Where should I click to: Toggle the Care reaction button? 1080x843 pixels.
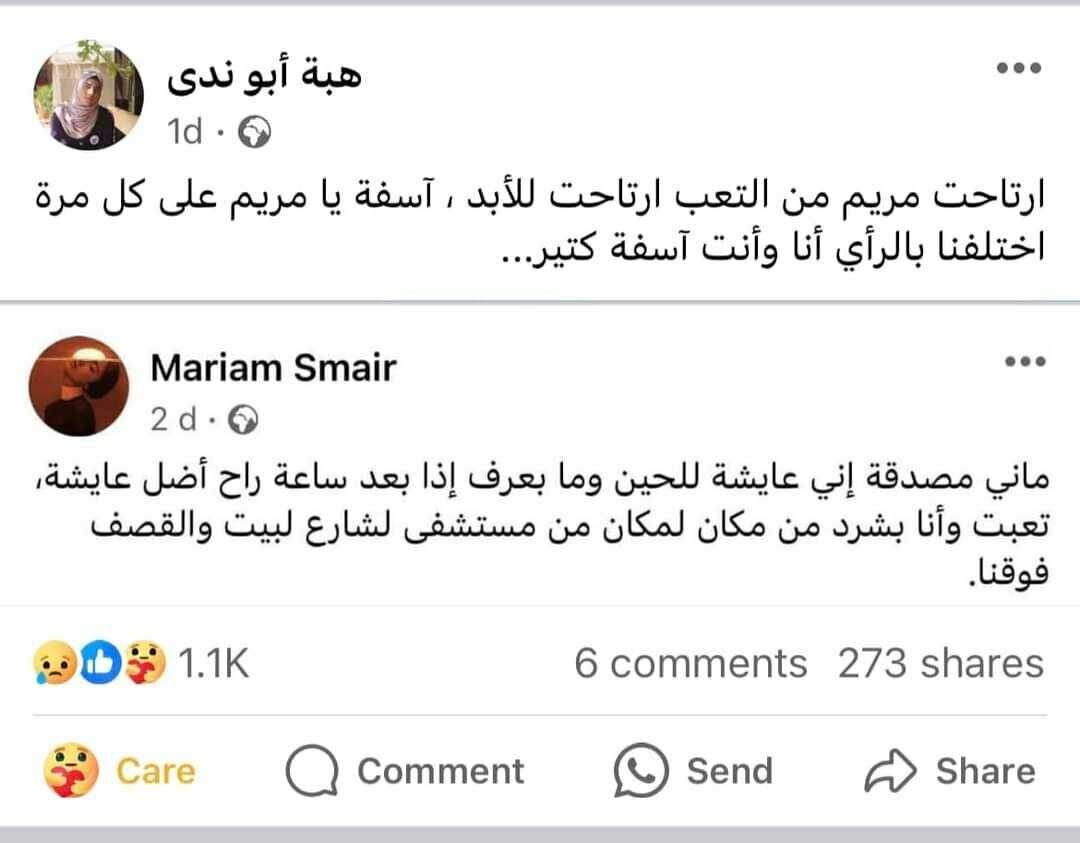click(120, 771)
